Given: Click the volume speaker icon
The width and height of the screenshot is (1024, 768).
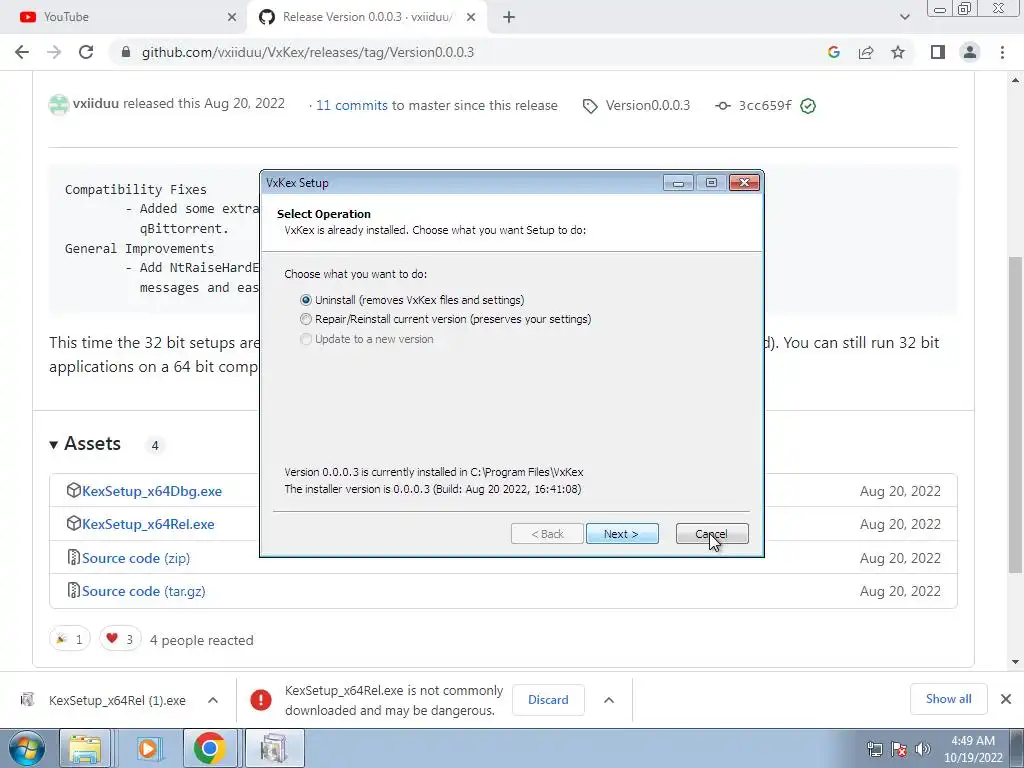Looking at the screenshot, I should click(923, 749).
